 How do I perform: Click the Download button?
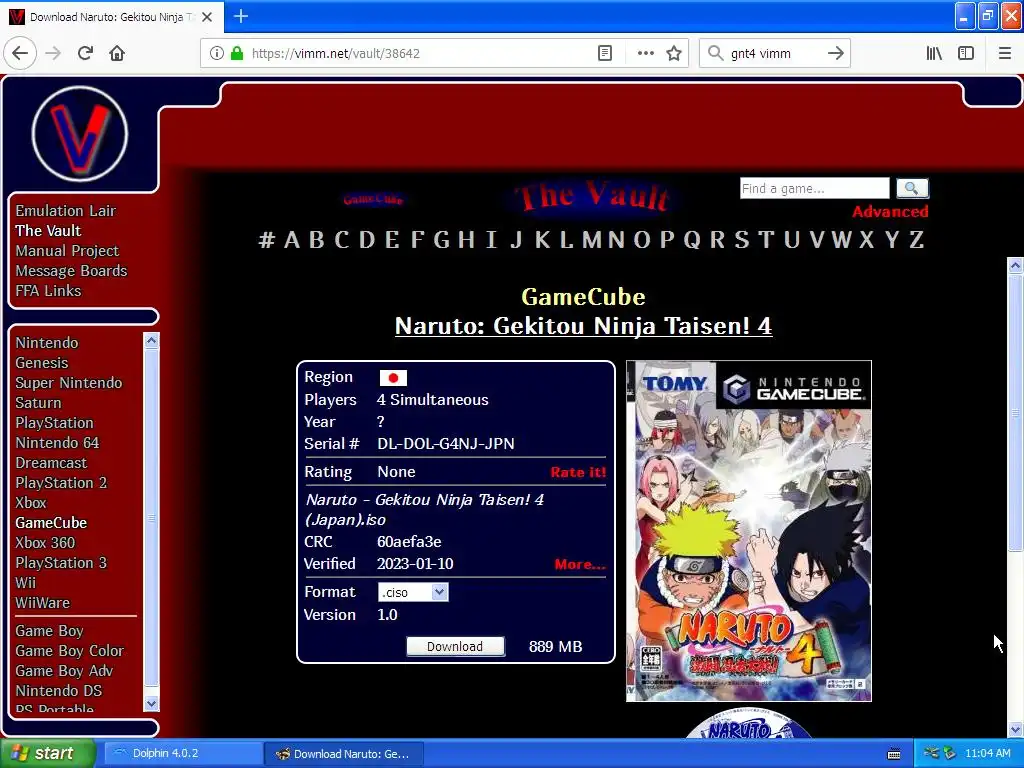[455, 647]
